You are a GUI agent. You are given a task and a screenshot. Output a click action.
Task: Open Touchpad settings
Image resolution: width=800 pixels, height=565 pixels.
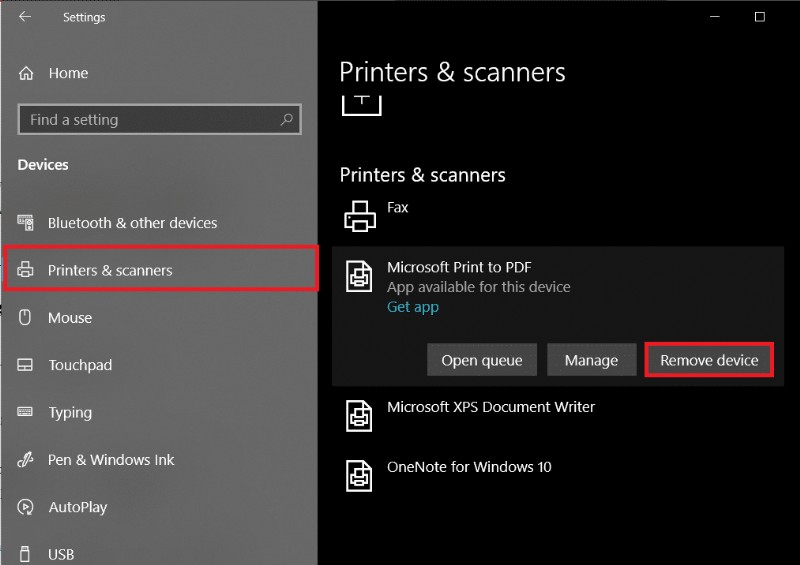80,365
